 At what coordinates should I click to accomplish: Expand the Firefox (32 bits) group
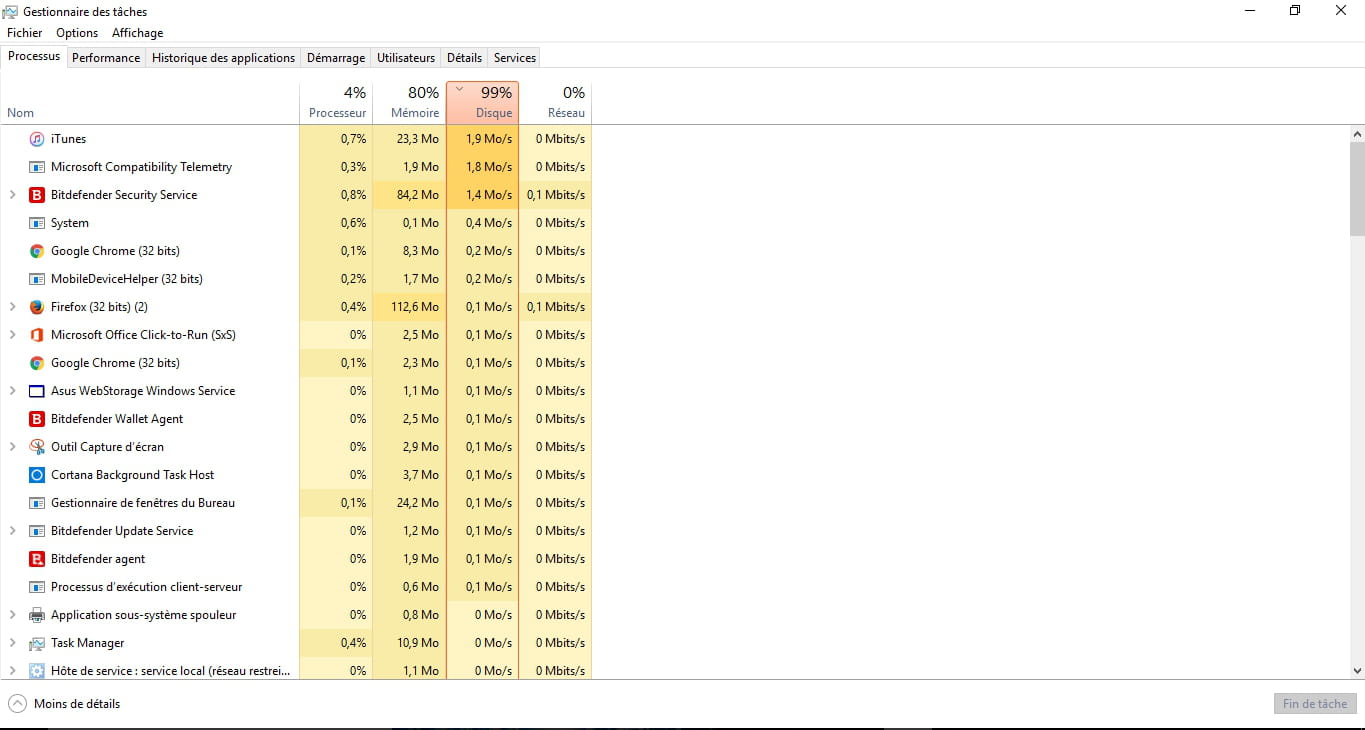[12, 307]
